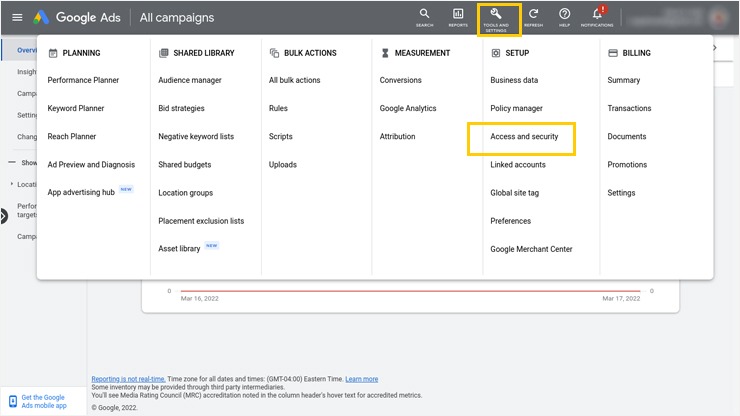Open Billing Documents
740x416 pixels.
627,136
